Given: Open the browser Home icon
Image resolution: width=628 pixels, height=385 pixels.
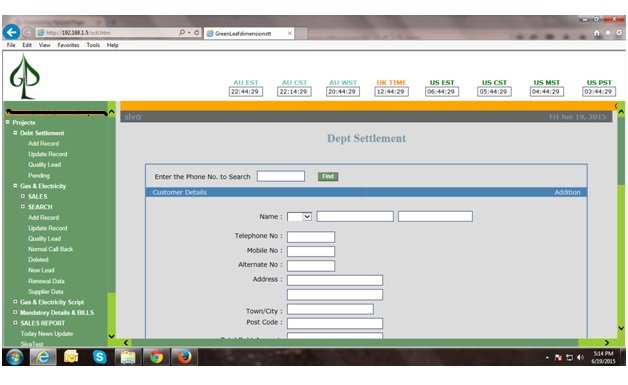Looking at the screenshot, I should pyautogui.click(x=597, y=33).
